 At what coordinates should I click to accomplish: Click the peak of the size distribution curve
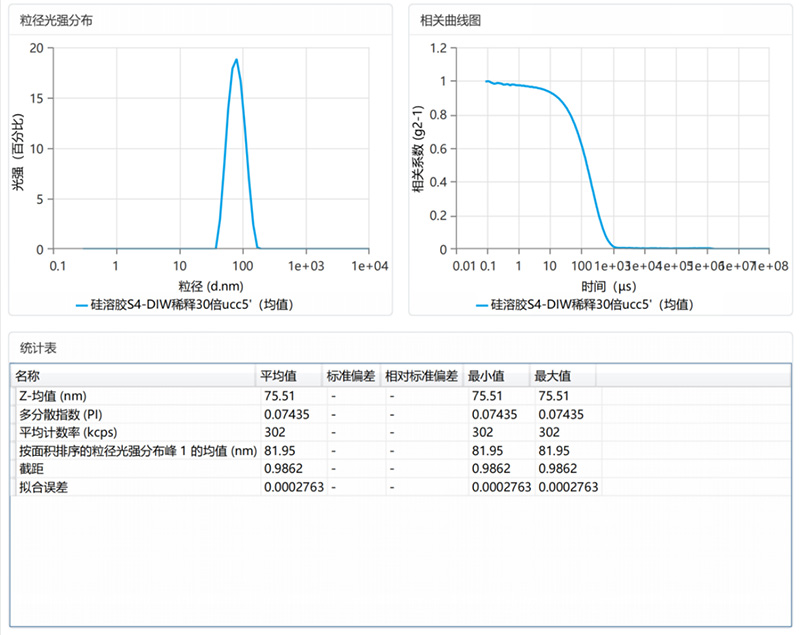(236, 60)
